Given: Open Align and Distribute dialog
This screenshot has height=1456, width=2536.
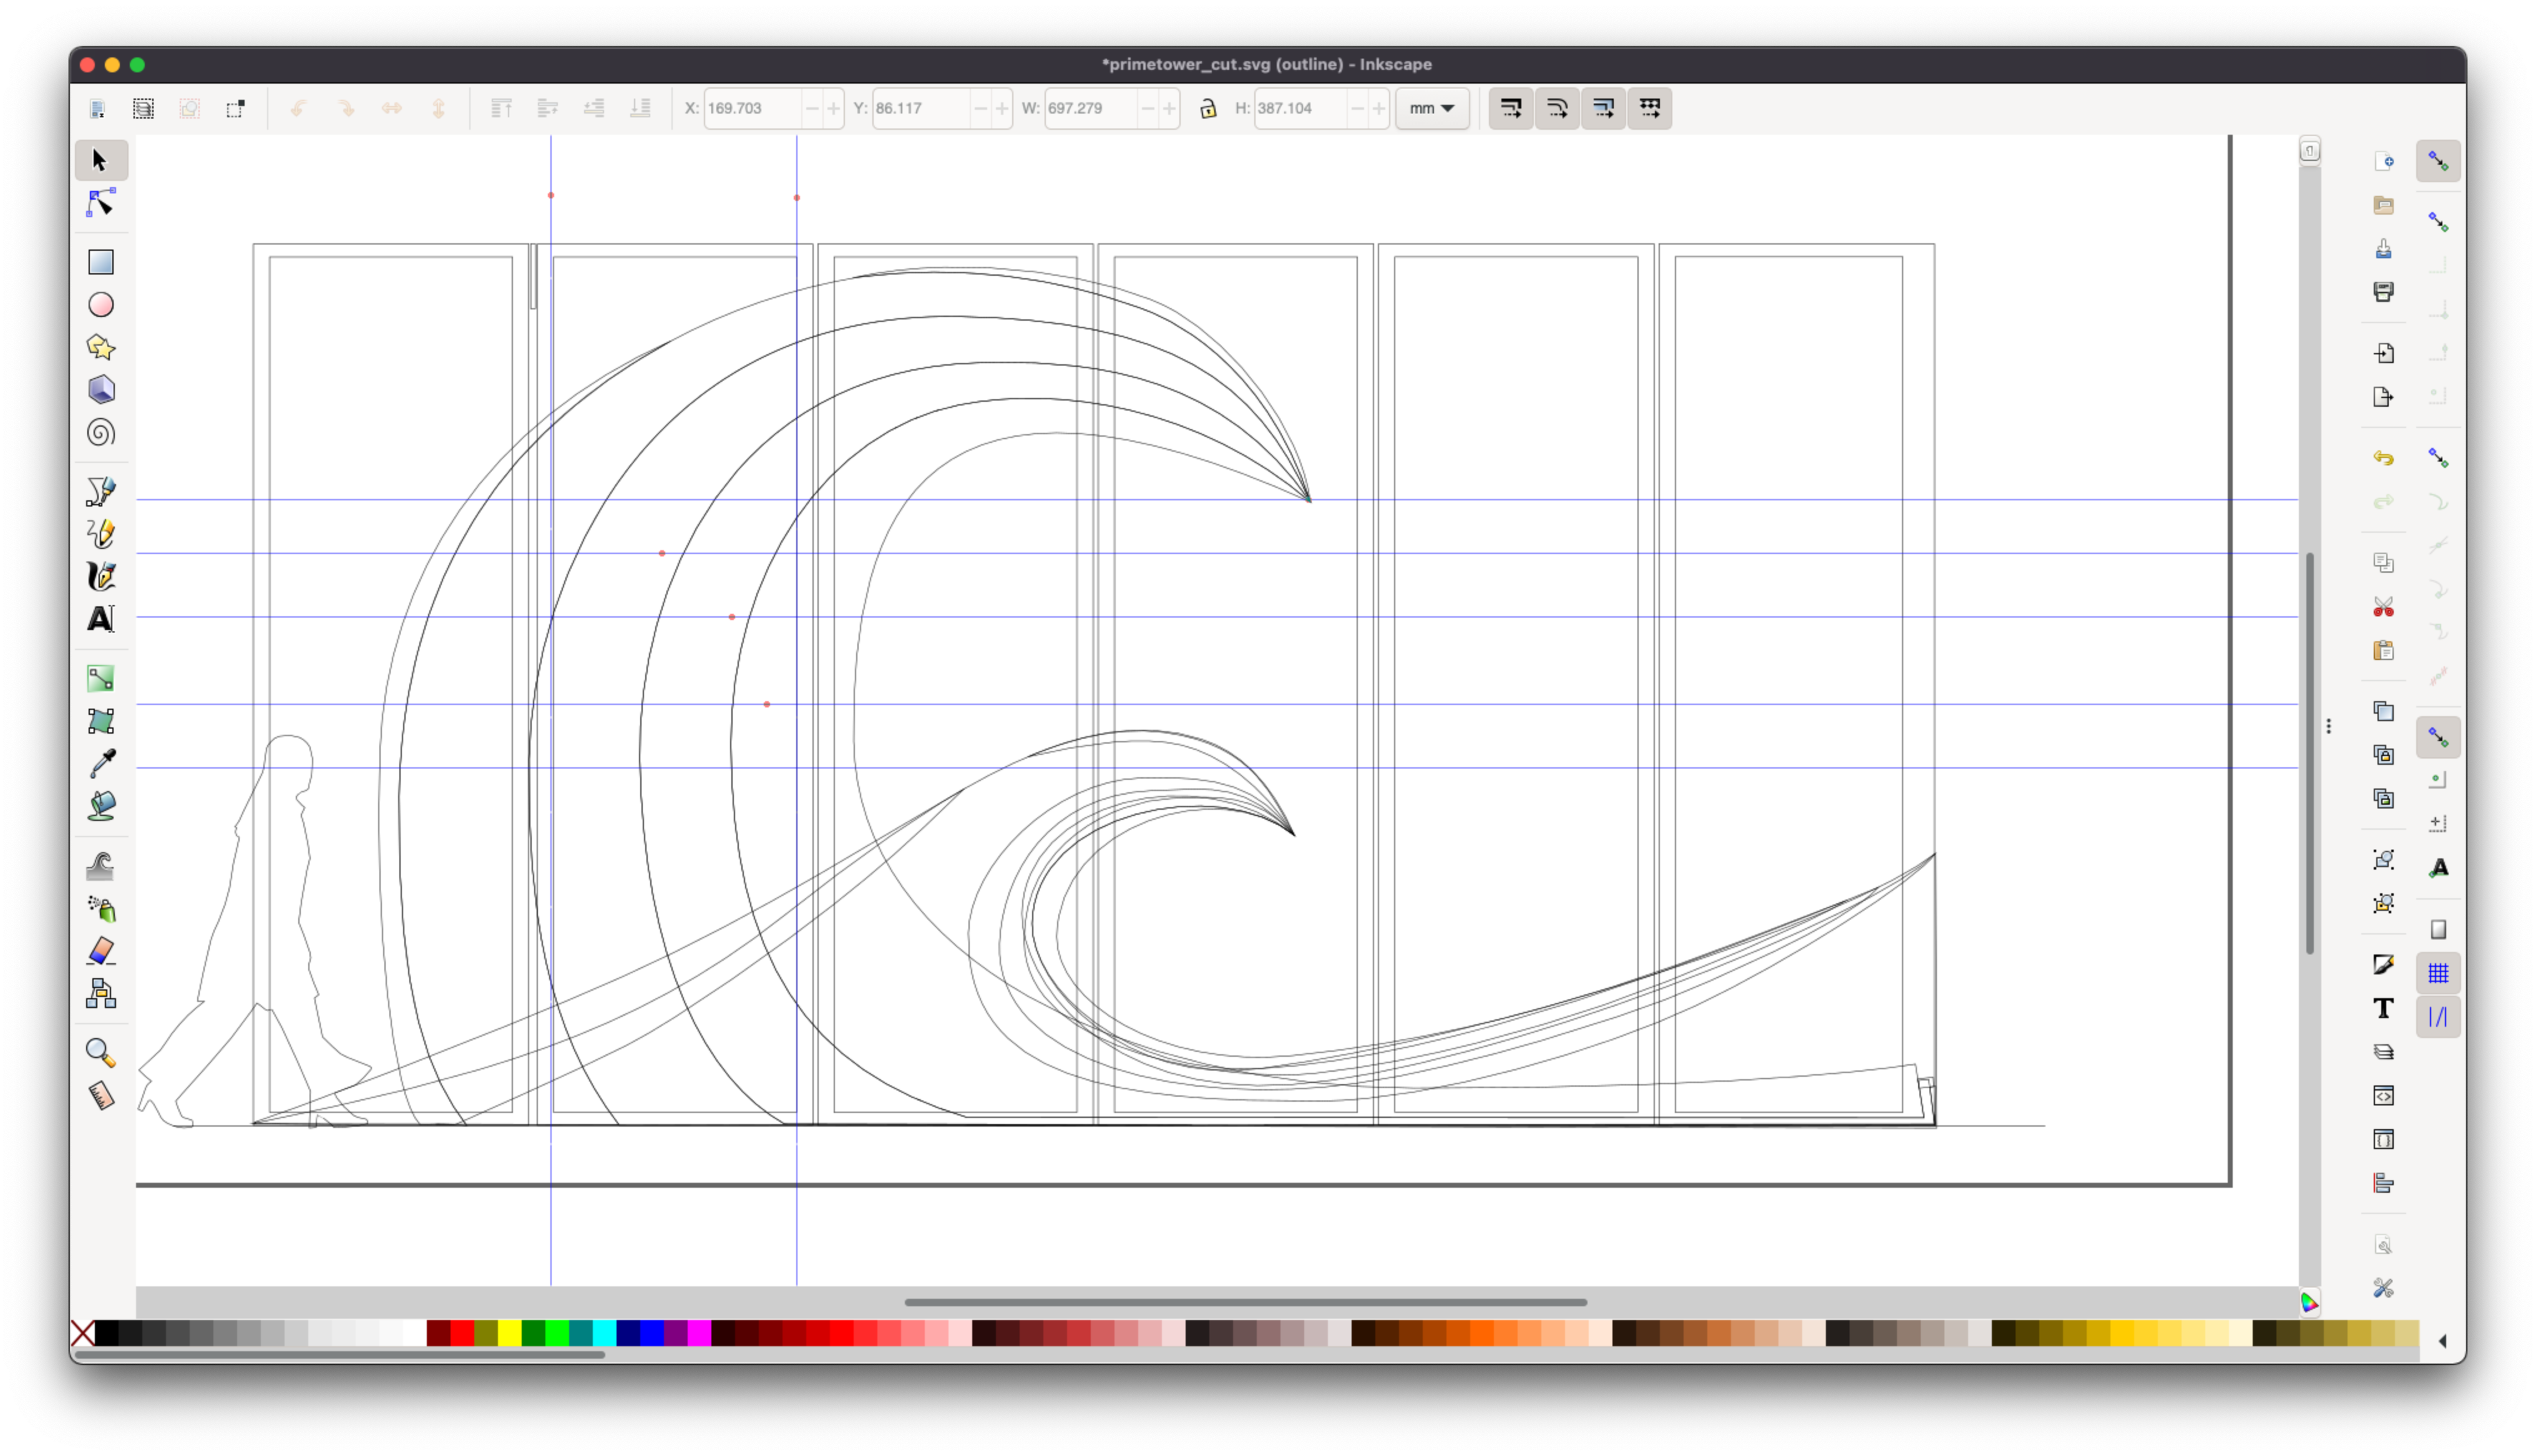Looking at the screenshot, I should [2384, 1184].
